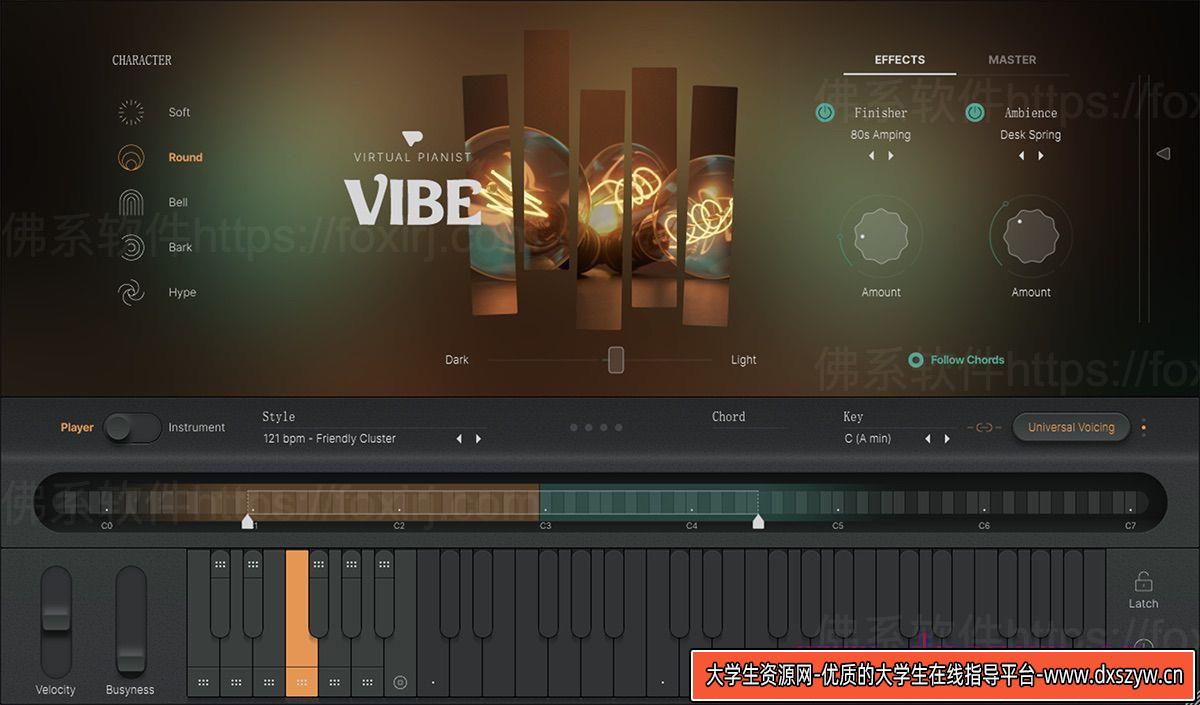Screen dimensions: 1200x705
Task: Open the Style dropdown 121 bpm - Friendly Cluster
Action: [x=330, y=439]
